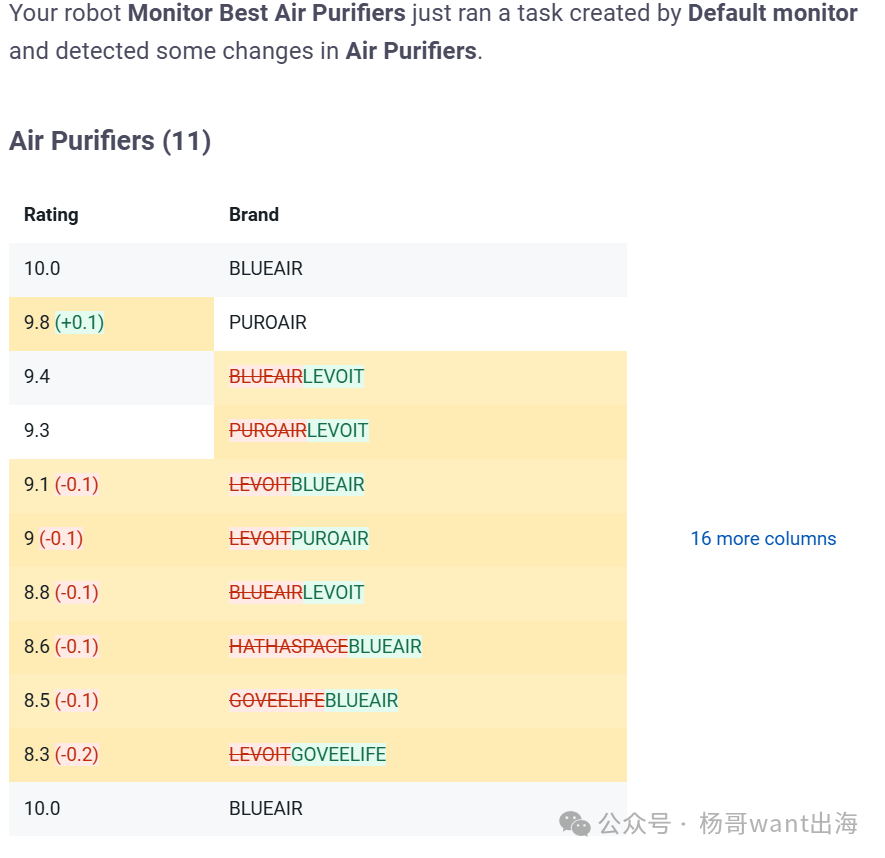Image resolution: width=885 pixels, height=858 pixels.
Task: Click the 9.1 (-0.1) rating cell
Action: (x=111, y=484)
